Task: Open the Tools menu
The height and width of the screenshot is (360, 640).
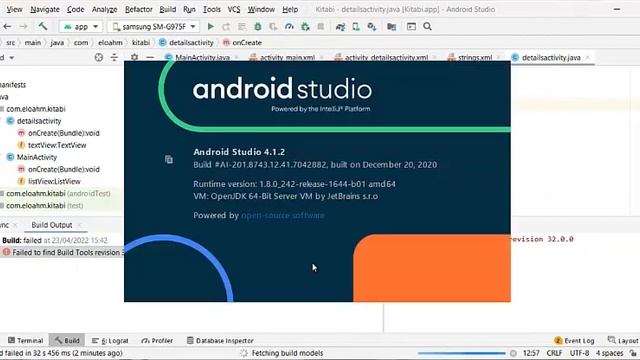Action: point(212,9)
